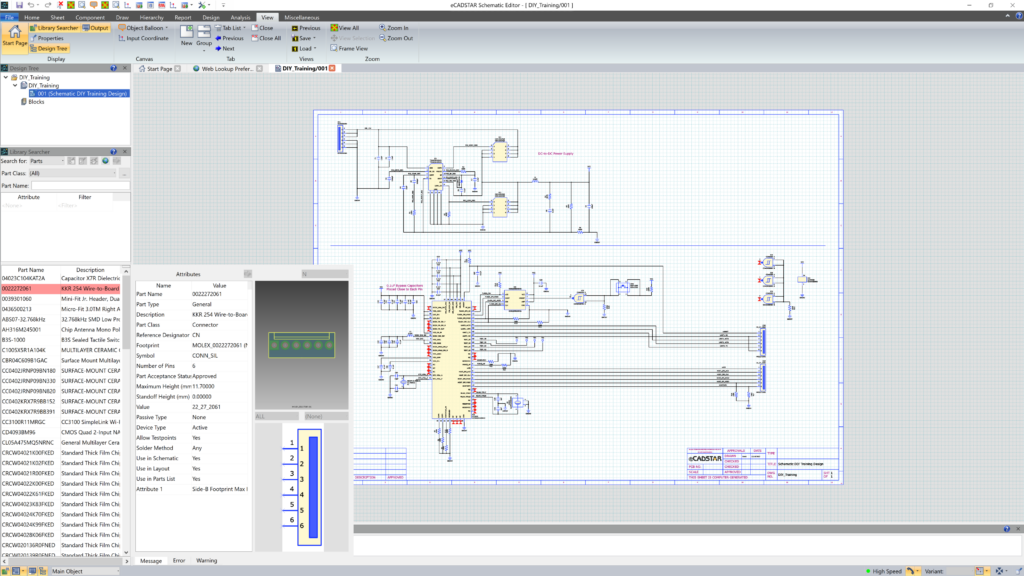
Task: Toggle the Design Tree panel
Action: pyautogui.click(x=49, y=48)
